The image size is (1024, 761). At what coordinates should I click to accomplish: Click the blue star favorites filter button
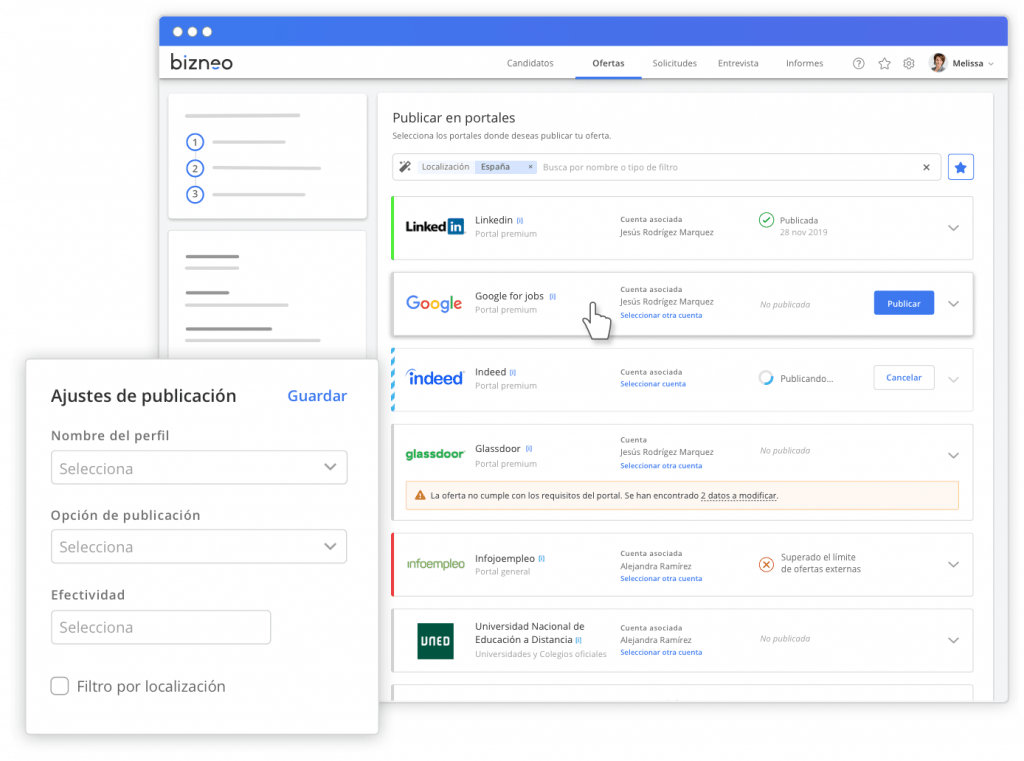(x=960, y=167)
